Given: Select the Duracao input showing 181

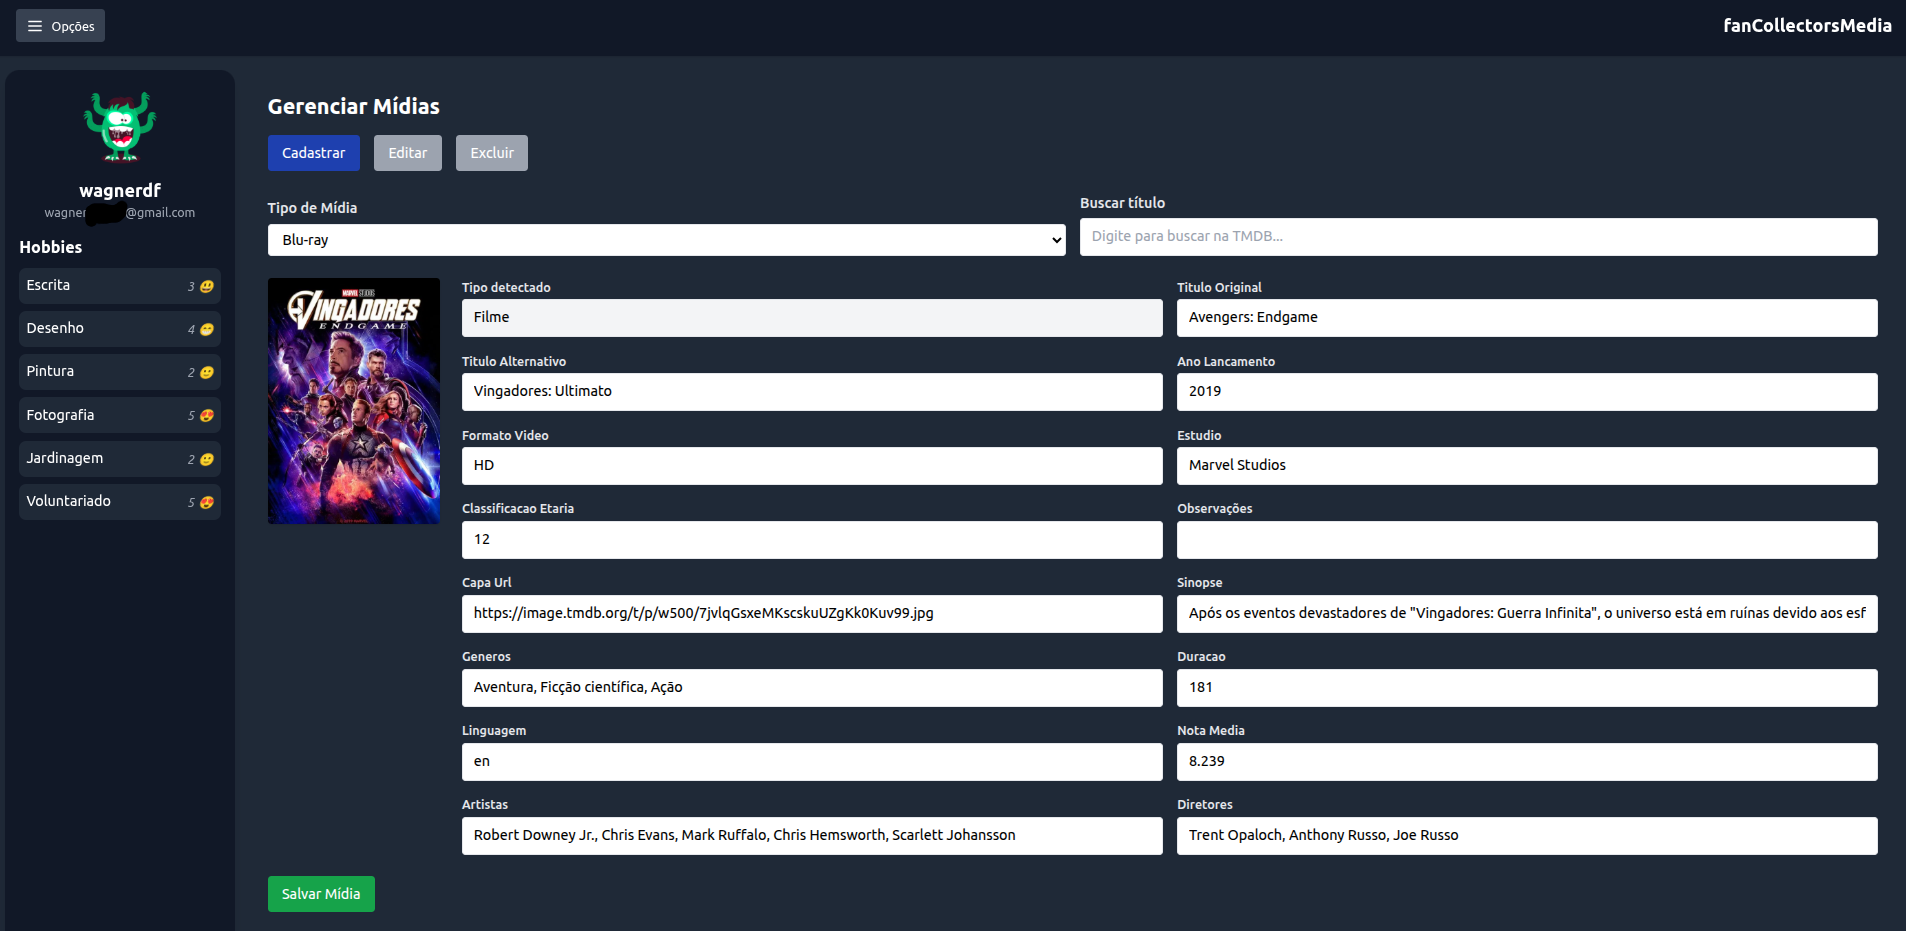Looking at the screenshot, I should 1527,688.
